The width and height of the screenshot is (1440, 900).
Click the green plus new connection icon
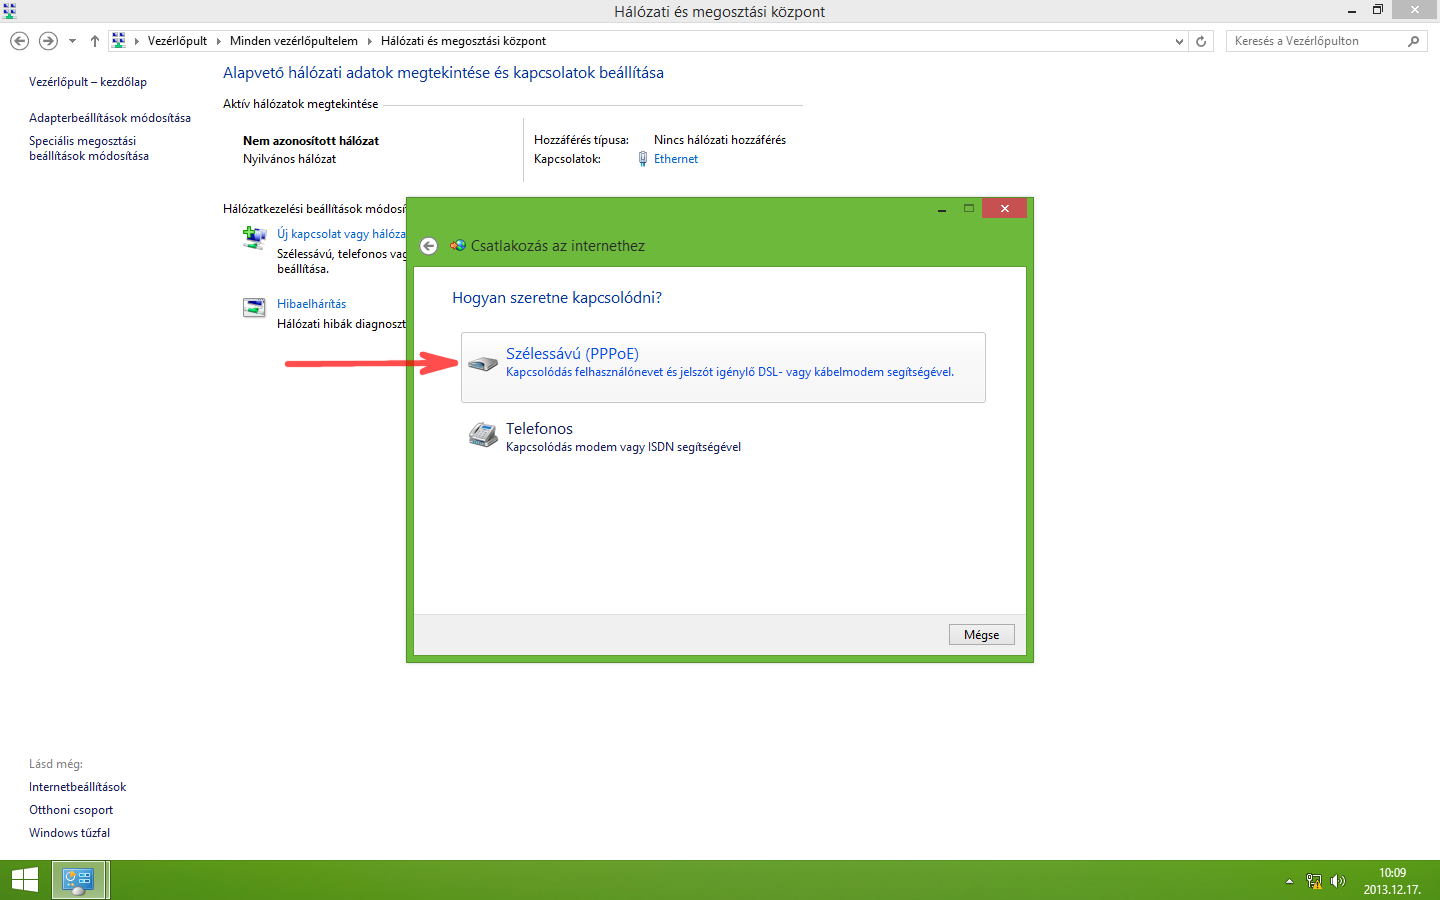click(253, 237)
